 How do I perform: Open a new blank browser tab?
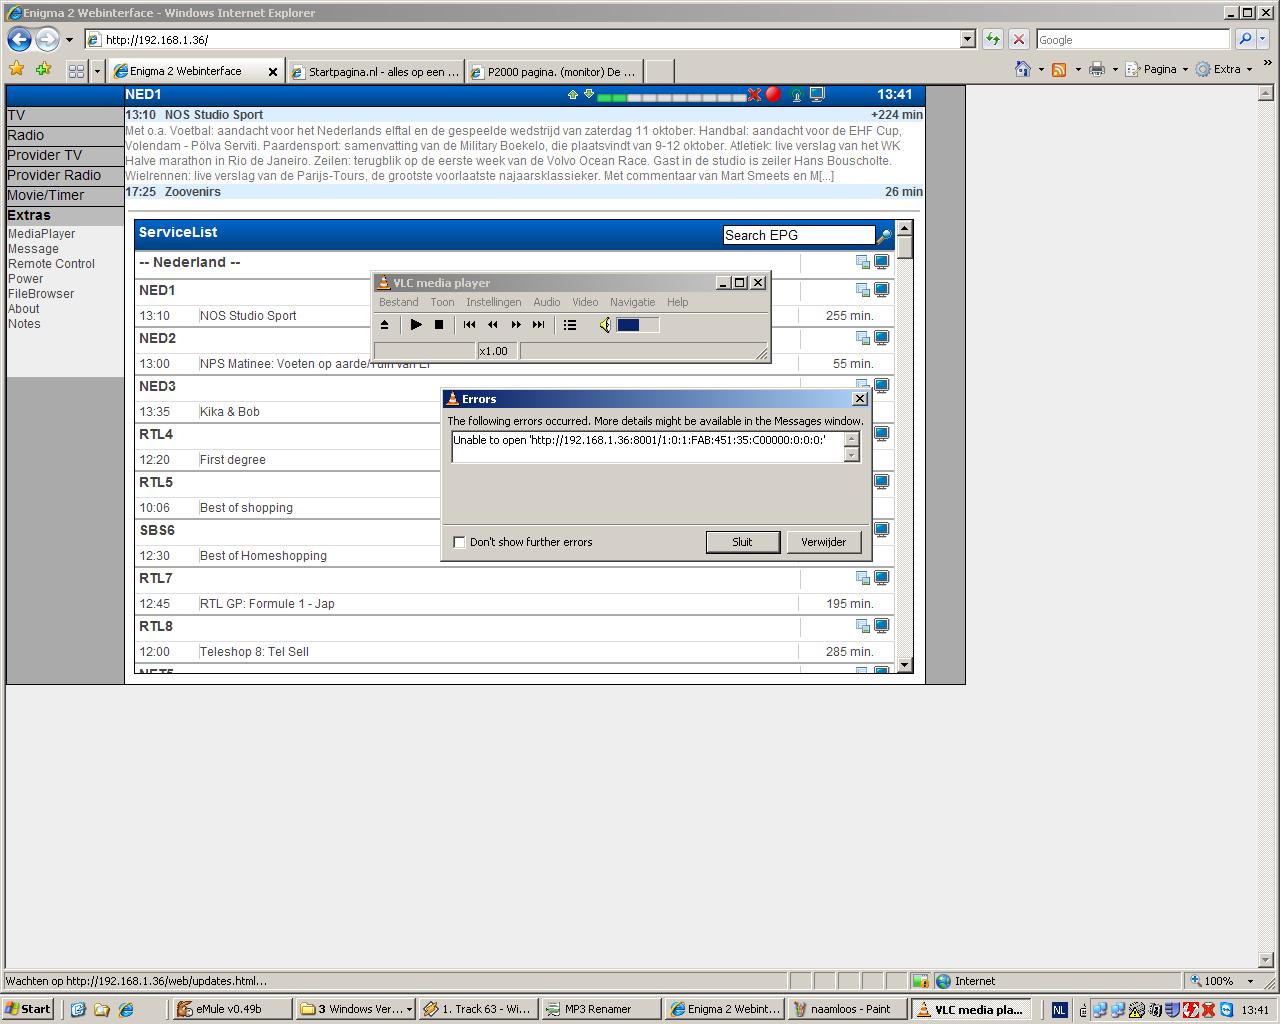(x=659, y=71)
